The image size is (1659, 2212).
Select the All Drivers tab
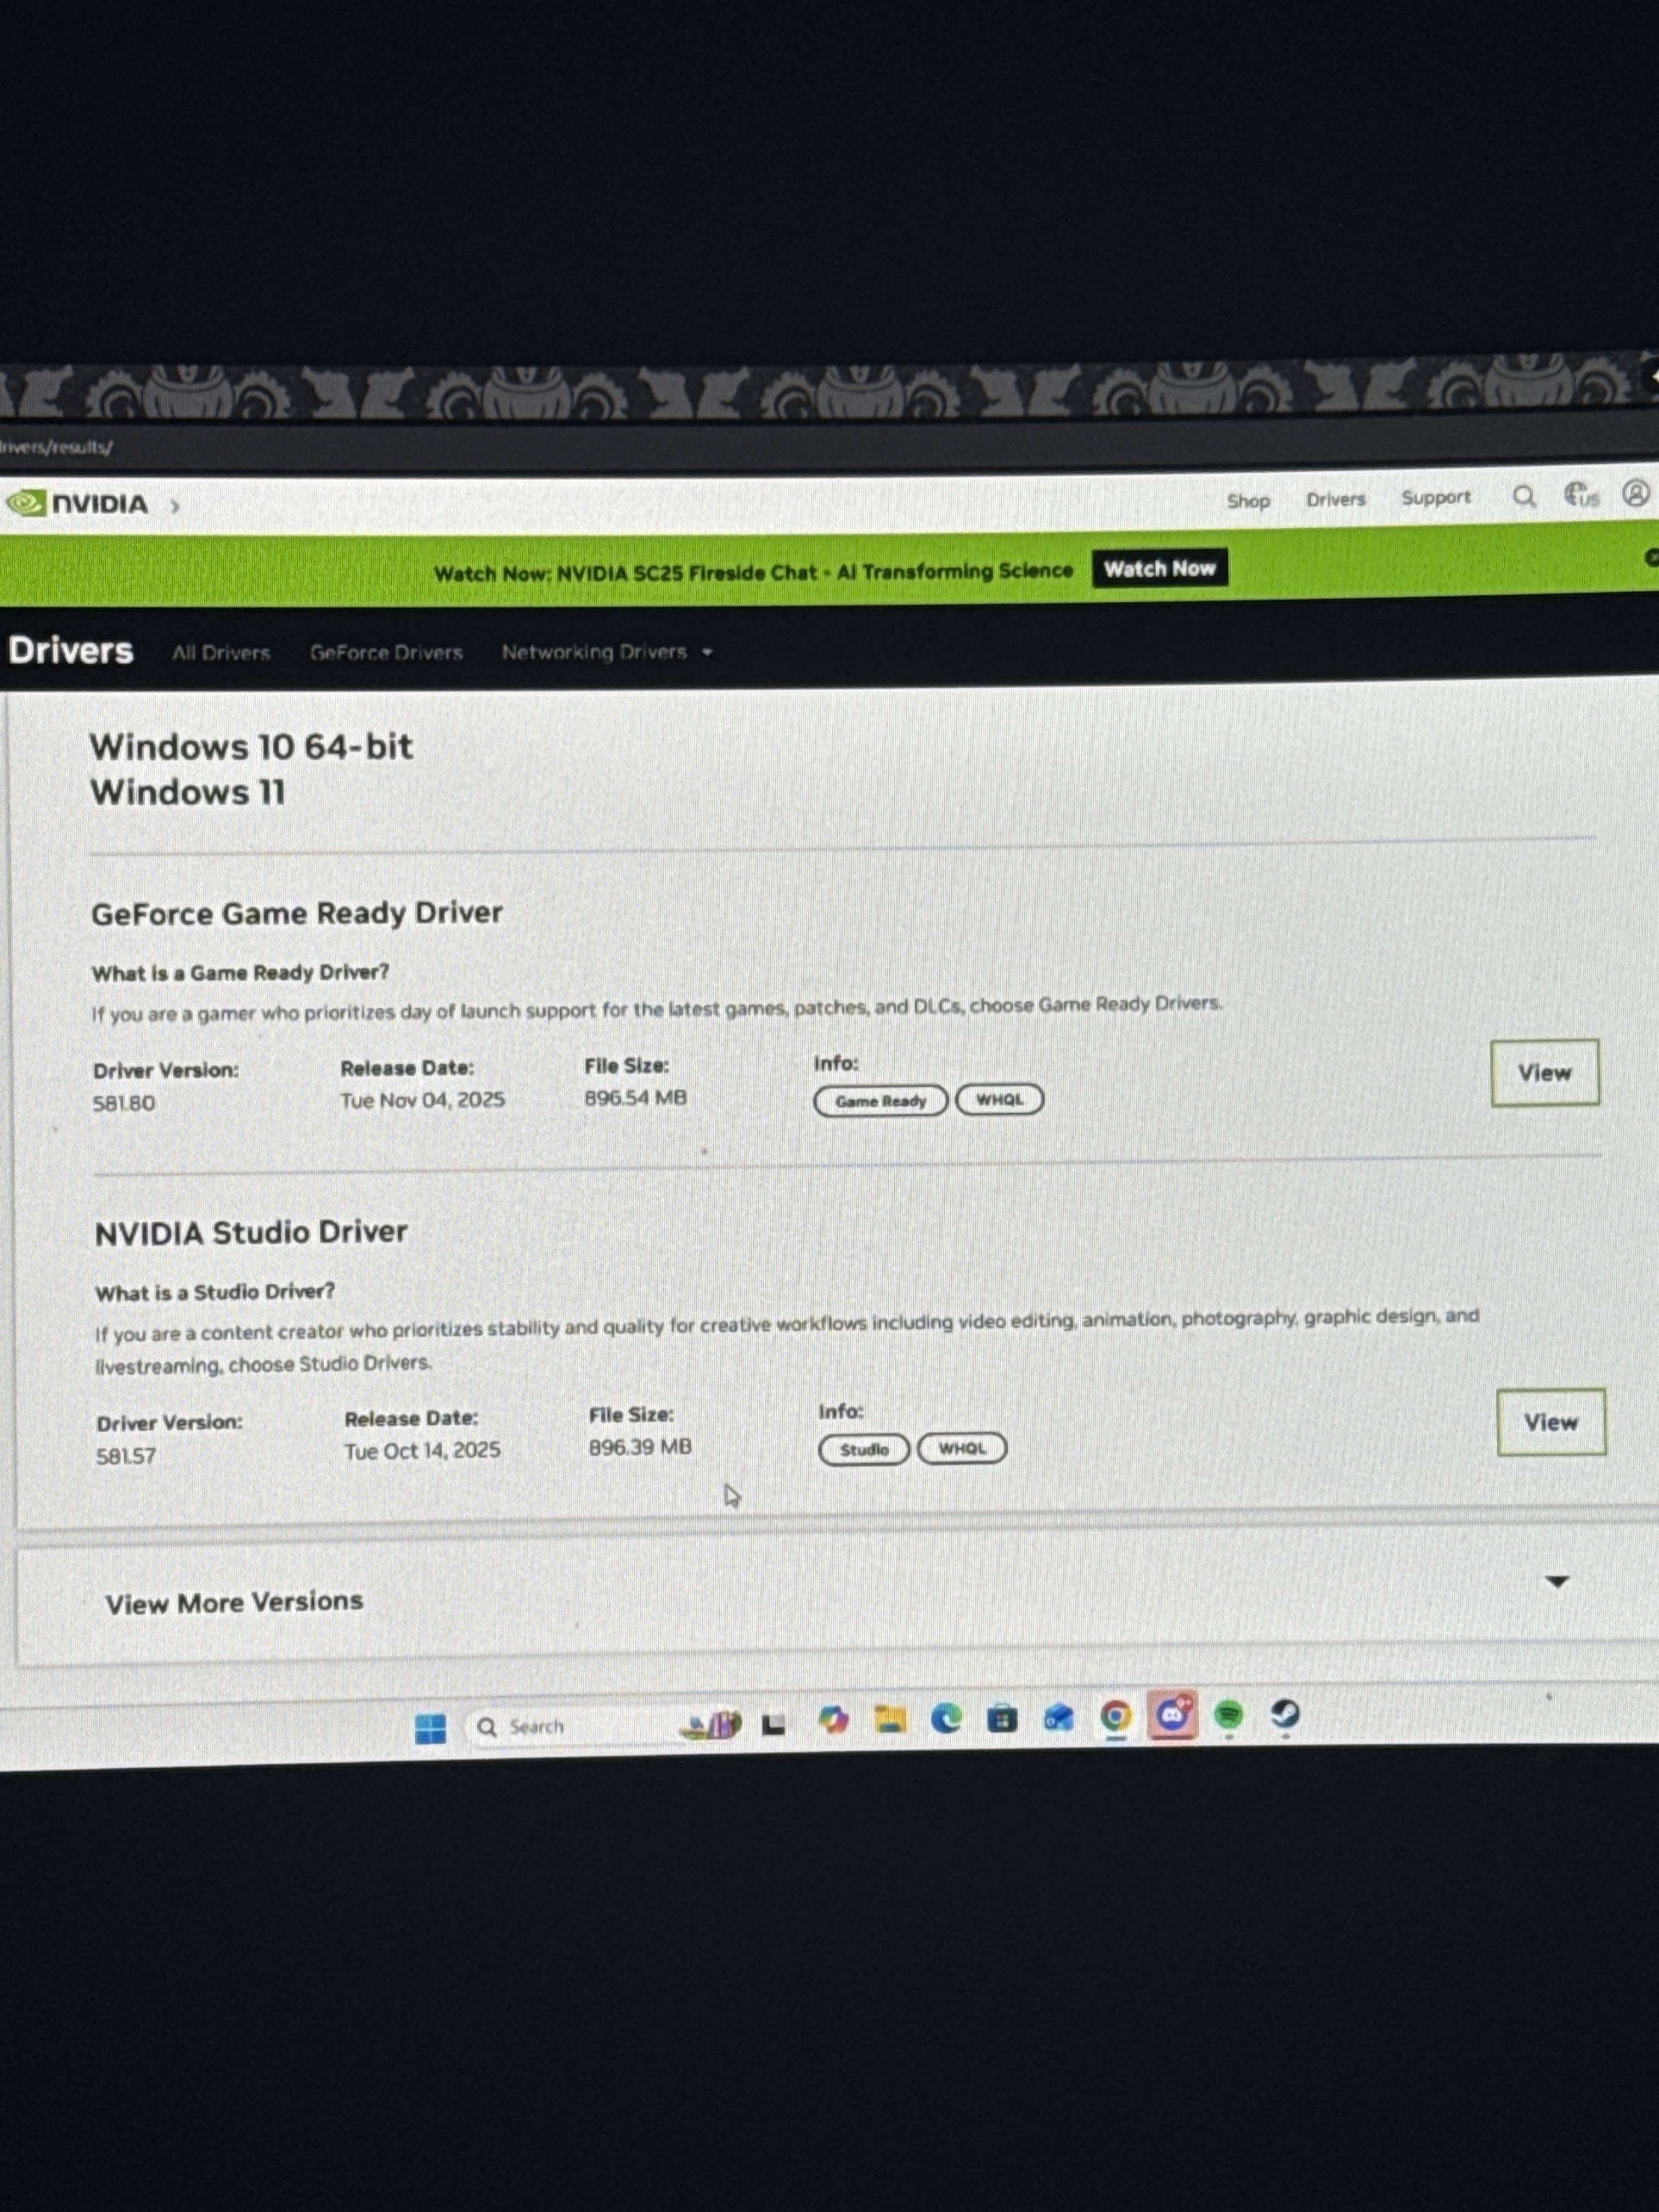221,653
